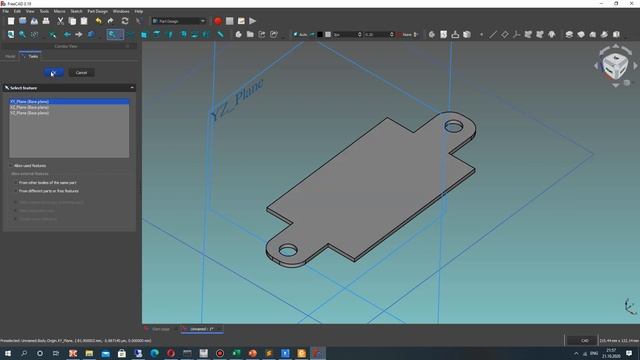Open the Part Design menu

coord(98,11)
